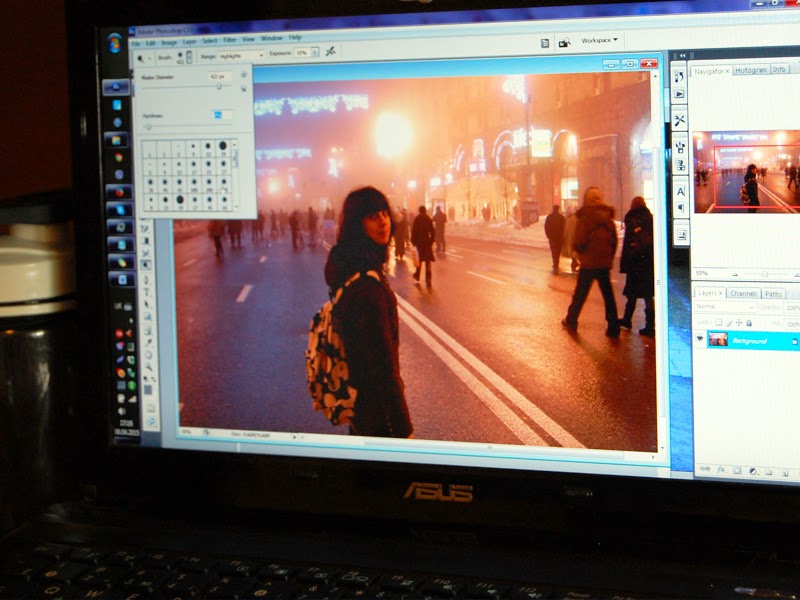The height and width of the screenshot is (600, 800).
Task: Open Windows Start menu orb
Action: 114,43
